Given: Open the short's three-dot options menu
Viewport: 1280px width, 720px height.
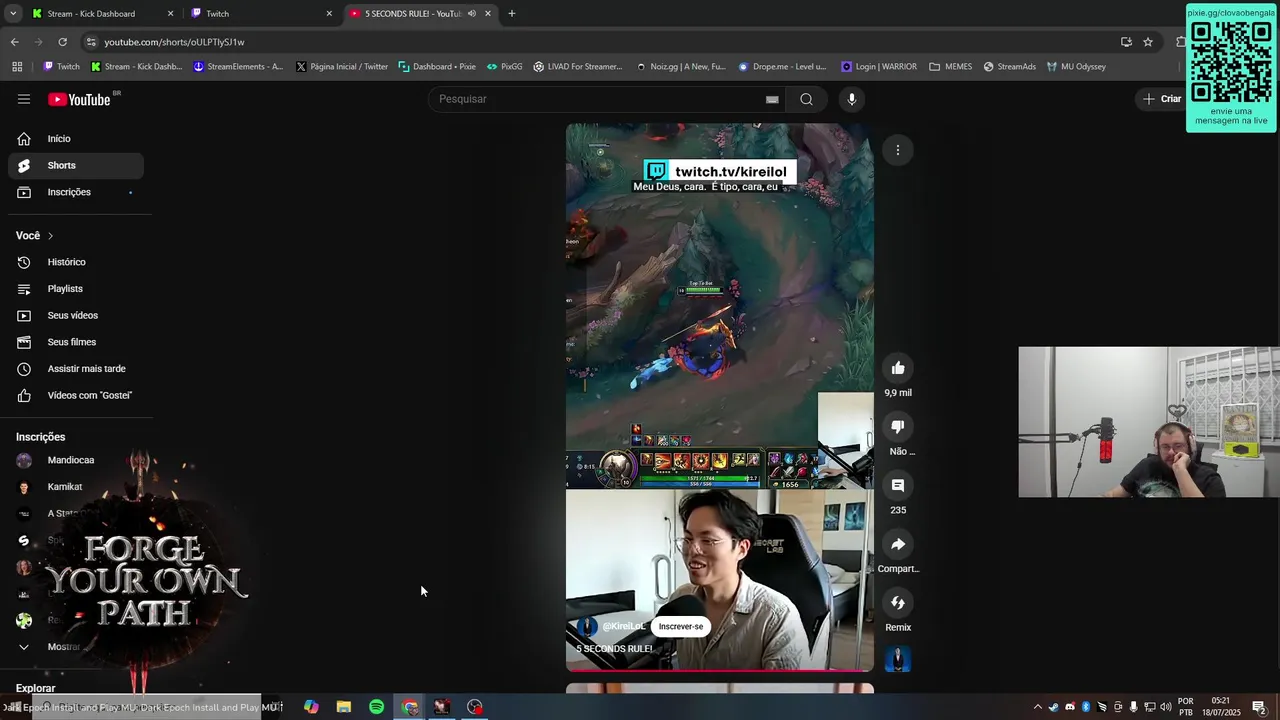Looking at the screenshot, I should pos(898,150).
